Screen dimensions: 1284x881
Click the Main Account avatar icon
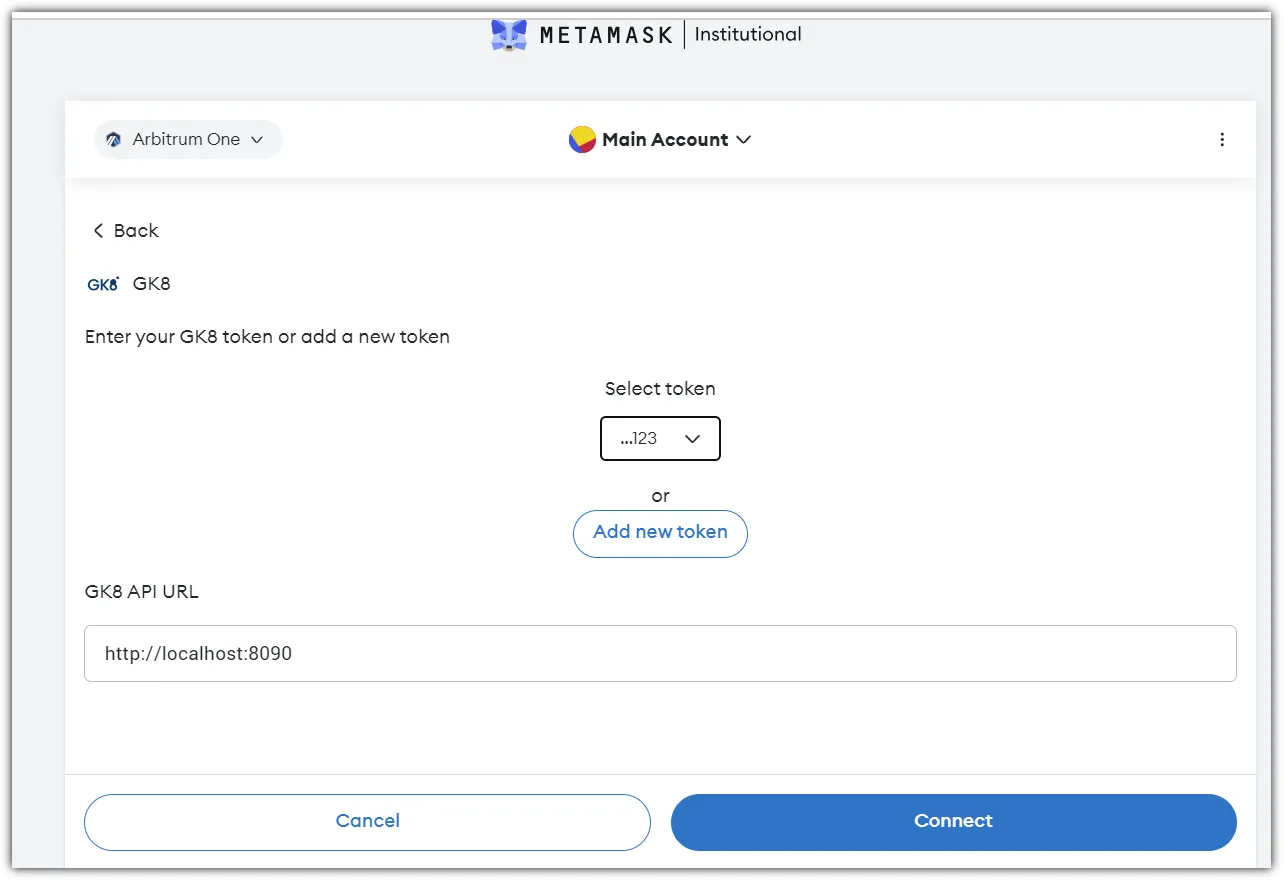(x=582, y=140)
